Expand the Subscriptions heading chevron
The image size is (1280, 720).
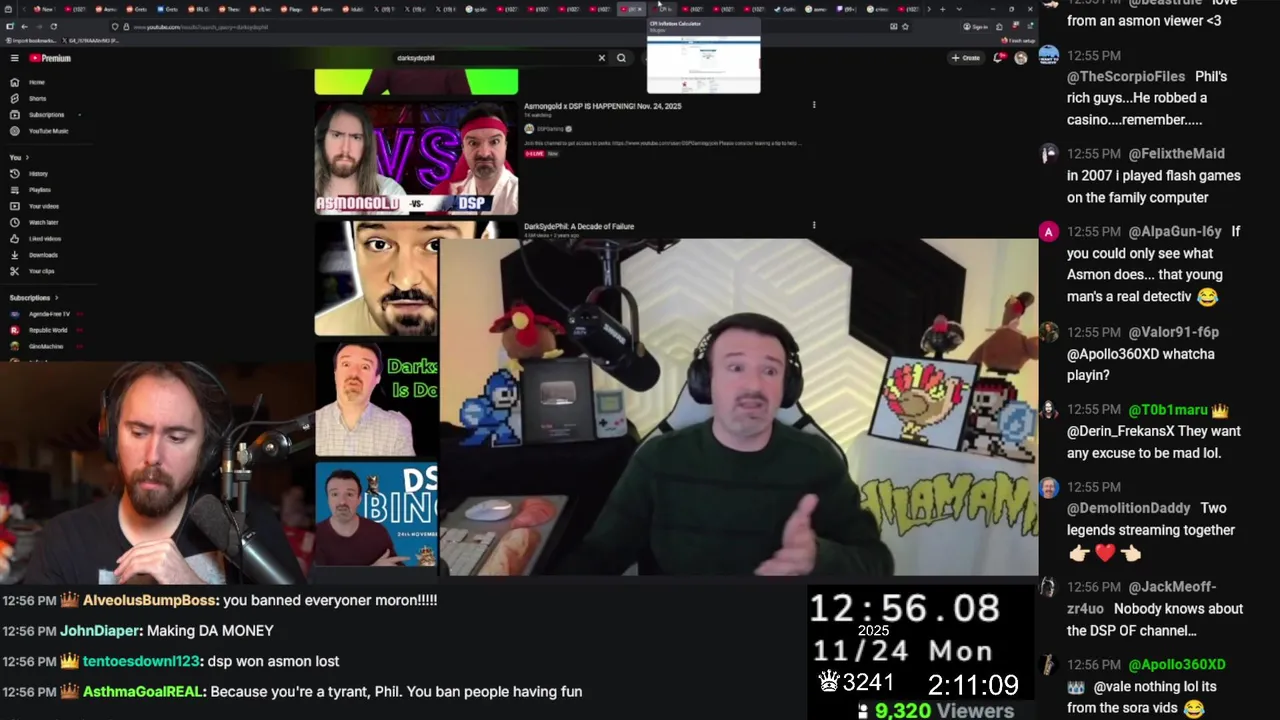[56, 297]
